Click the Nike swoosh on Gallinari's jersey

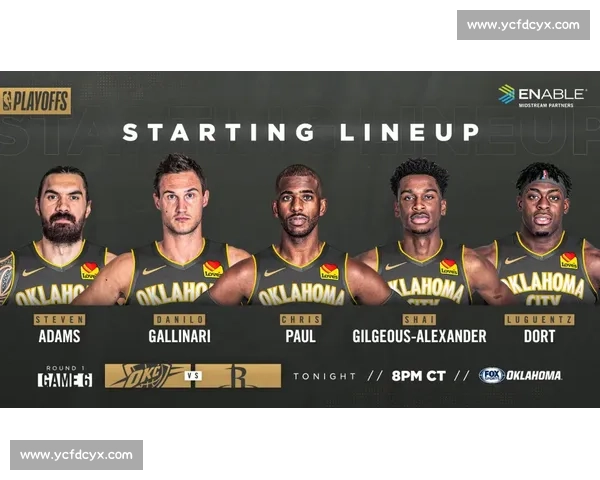[154, 270]
